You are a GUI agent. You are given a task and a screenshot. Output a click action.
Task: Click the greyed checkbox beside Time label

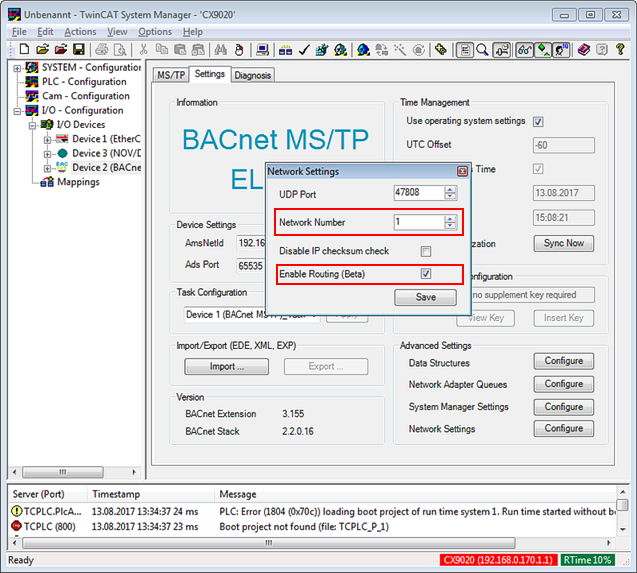[x=538, y=169]
